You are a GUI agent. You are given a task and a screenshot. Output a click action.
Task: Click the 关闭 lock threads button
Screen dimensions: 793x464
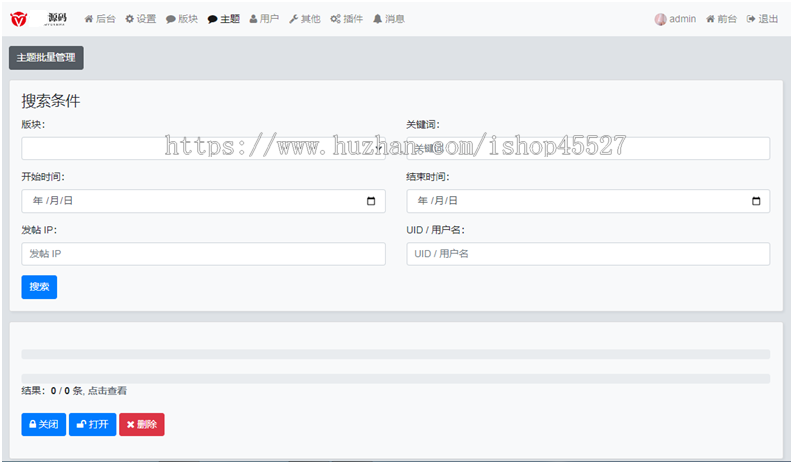pyautogui.click(x=43, y=424)
